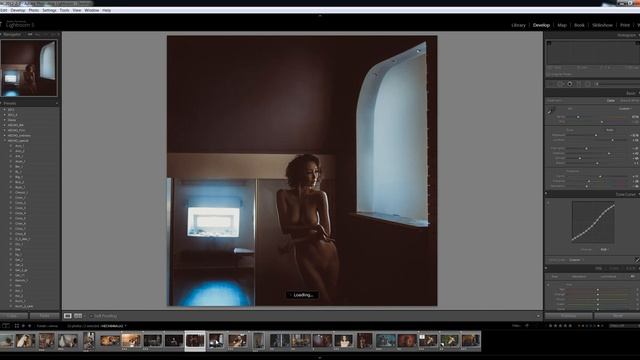The image size is (640, 360).
Task: Click the edit point curve icon
Action: pos(637,260)
